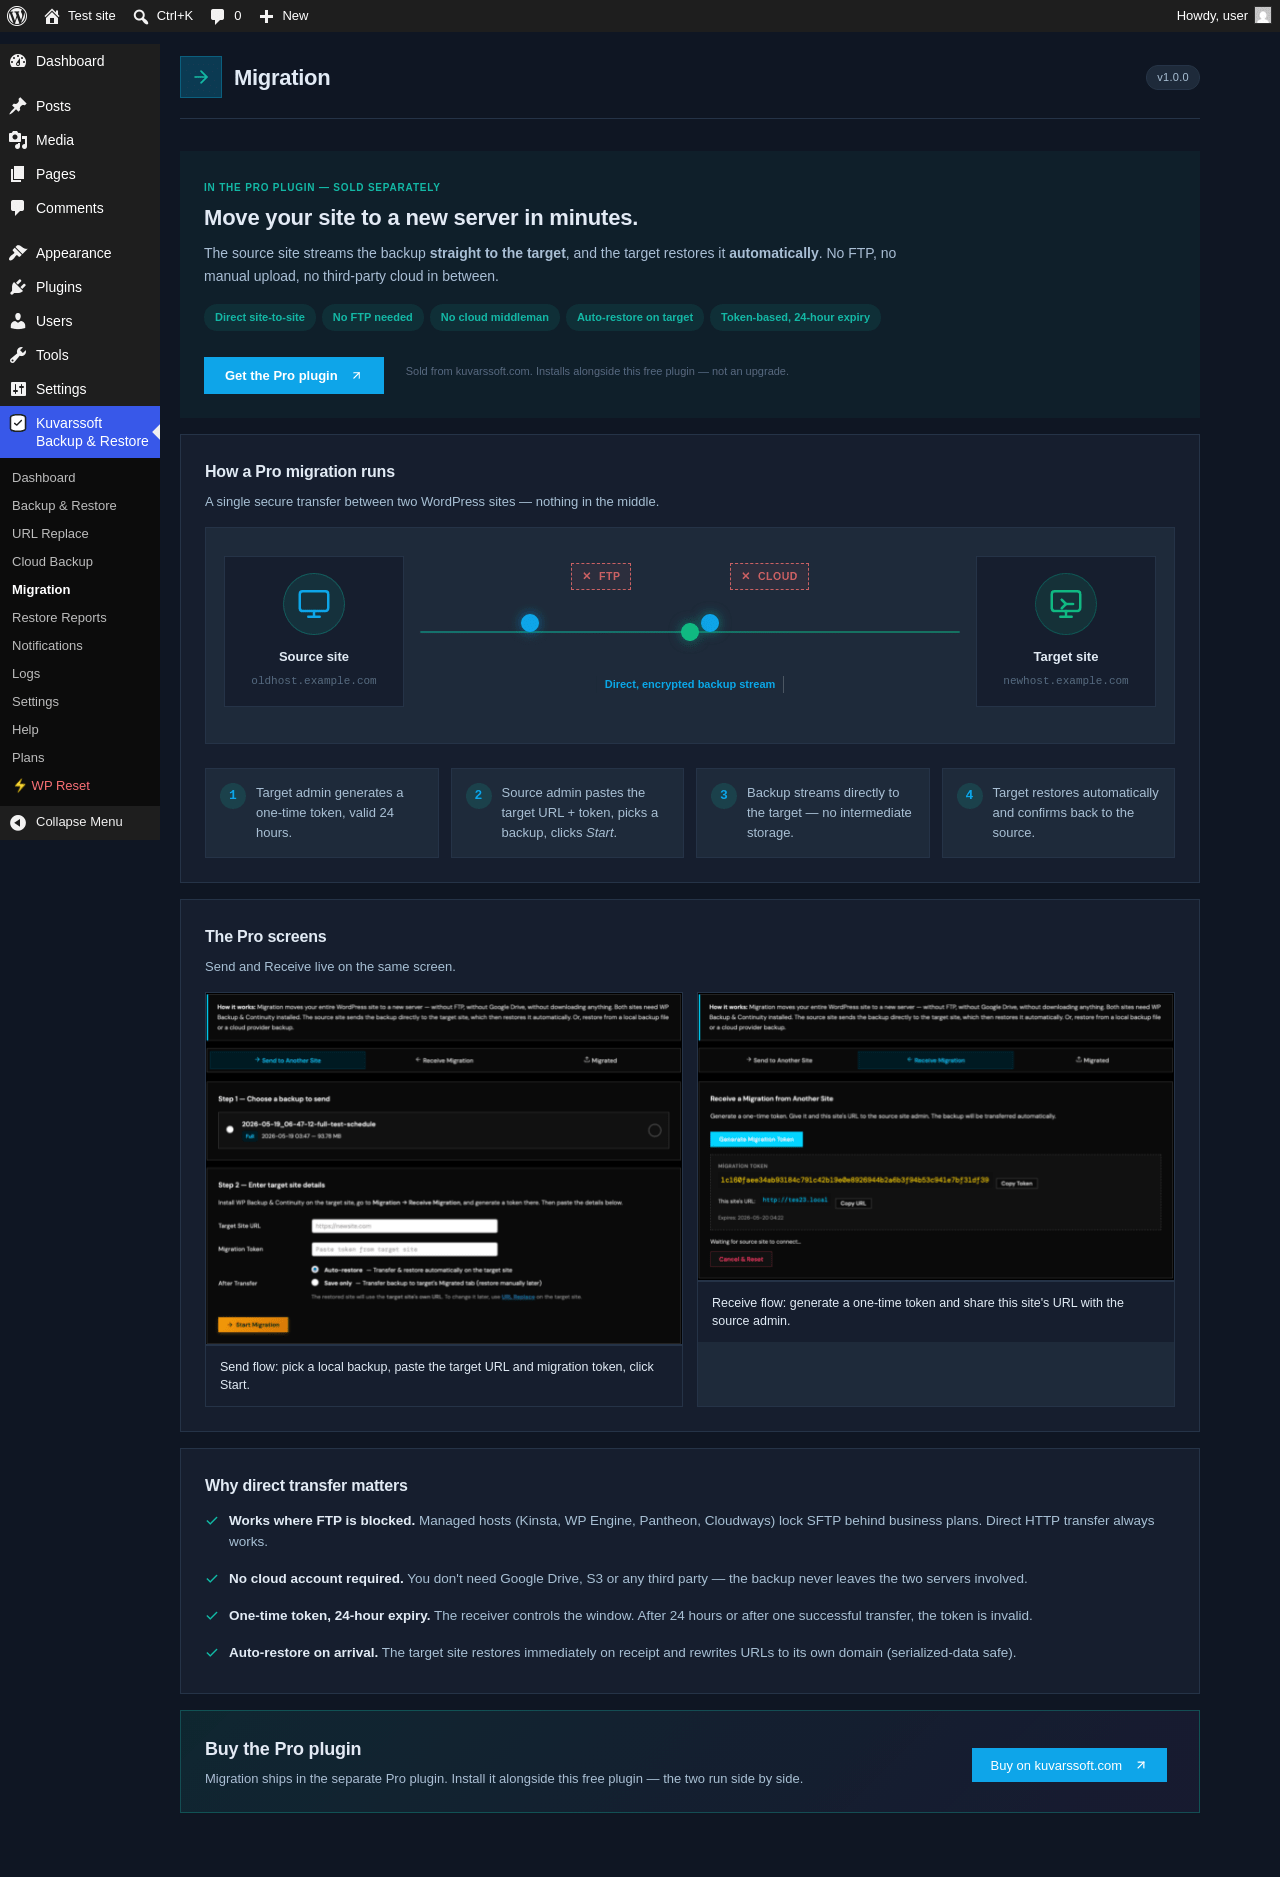Screen dimensions: 1280x1877
Task: Open the Media library icon in sidebar
Action: (18, 140)
